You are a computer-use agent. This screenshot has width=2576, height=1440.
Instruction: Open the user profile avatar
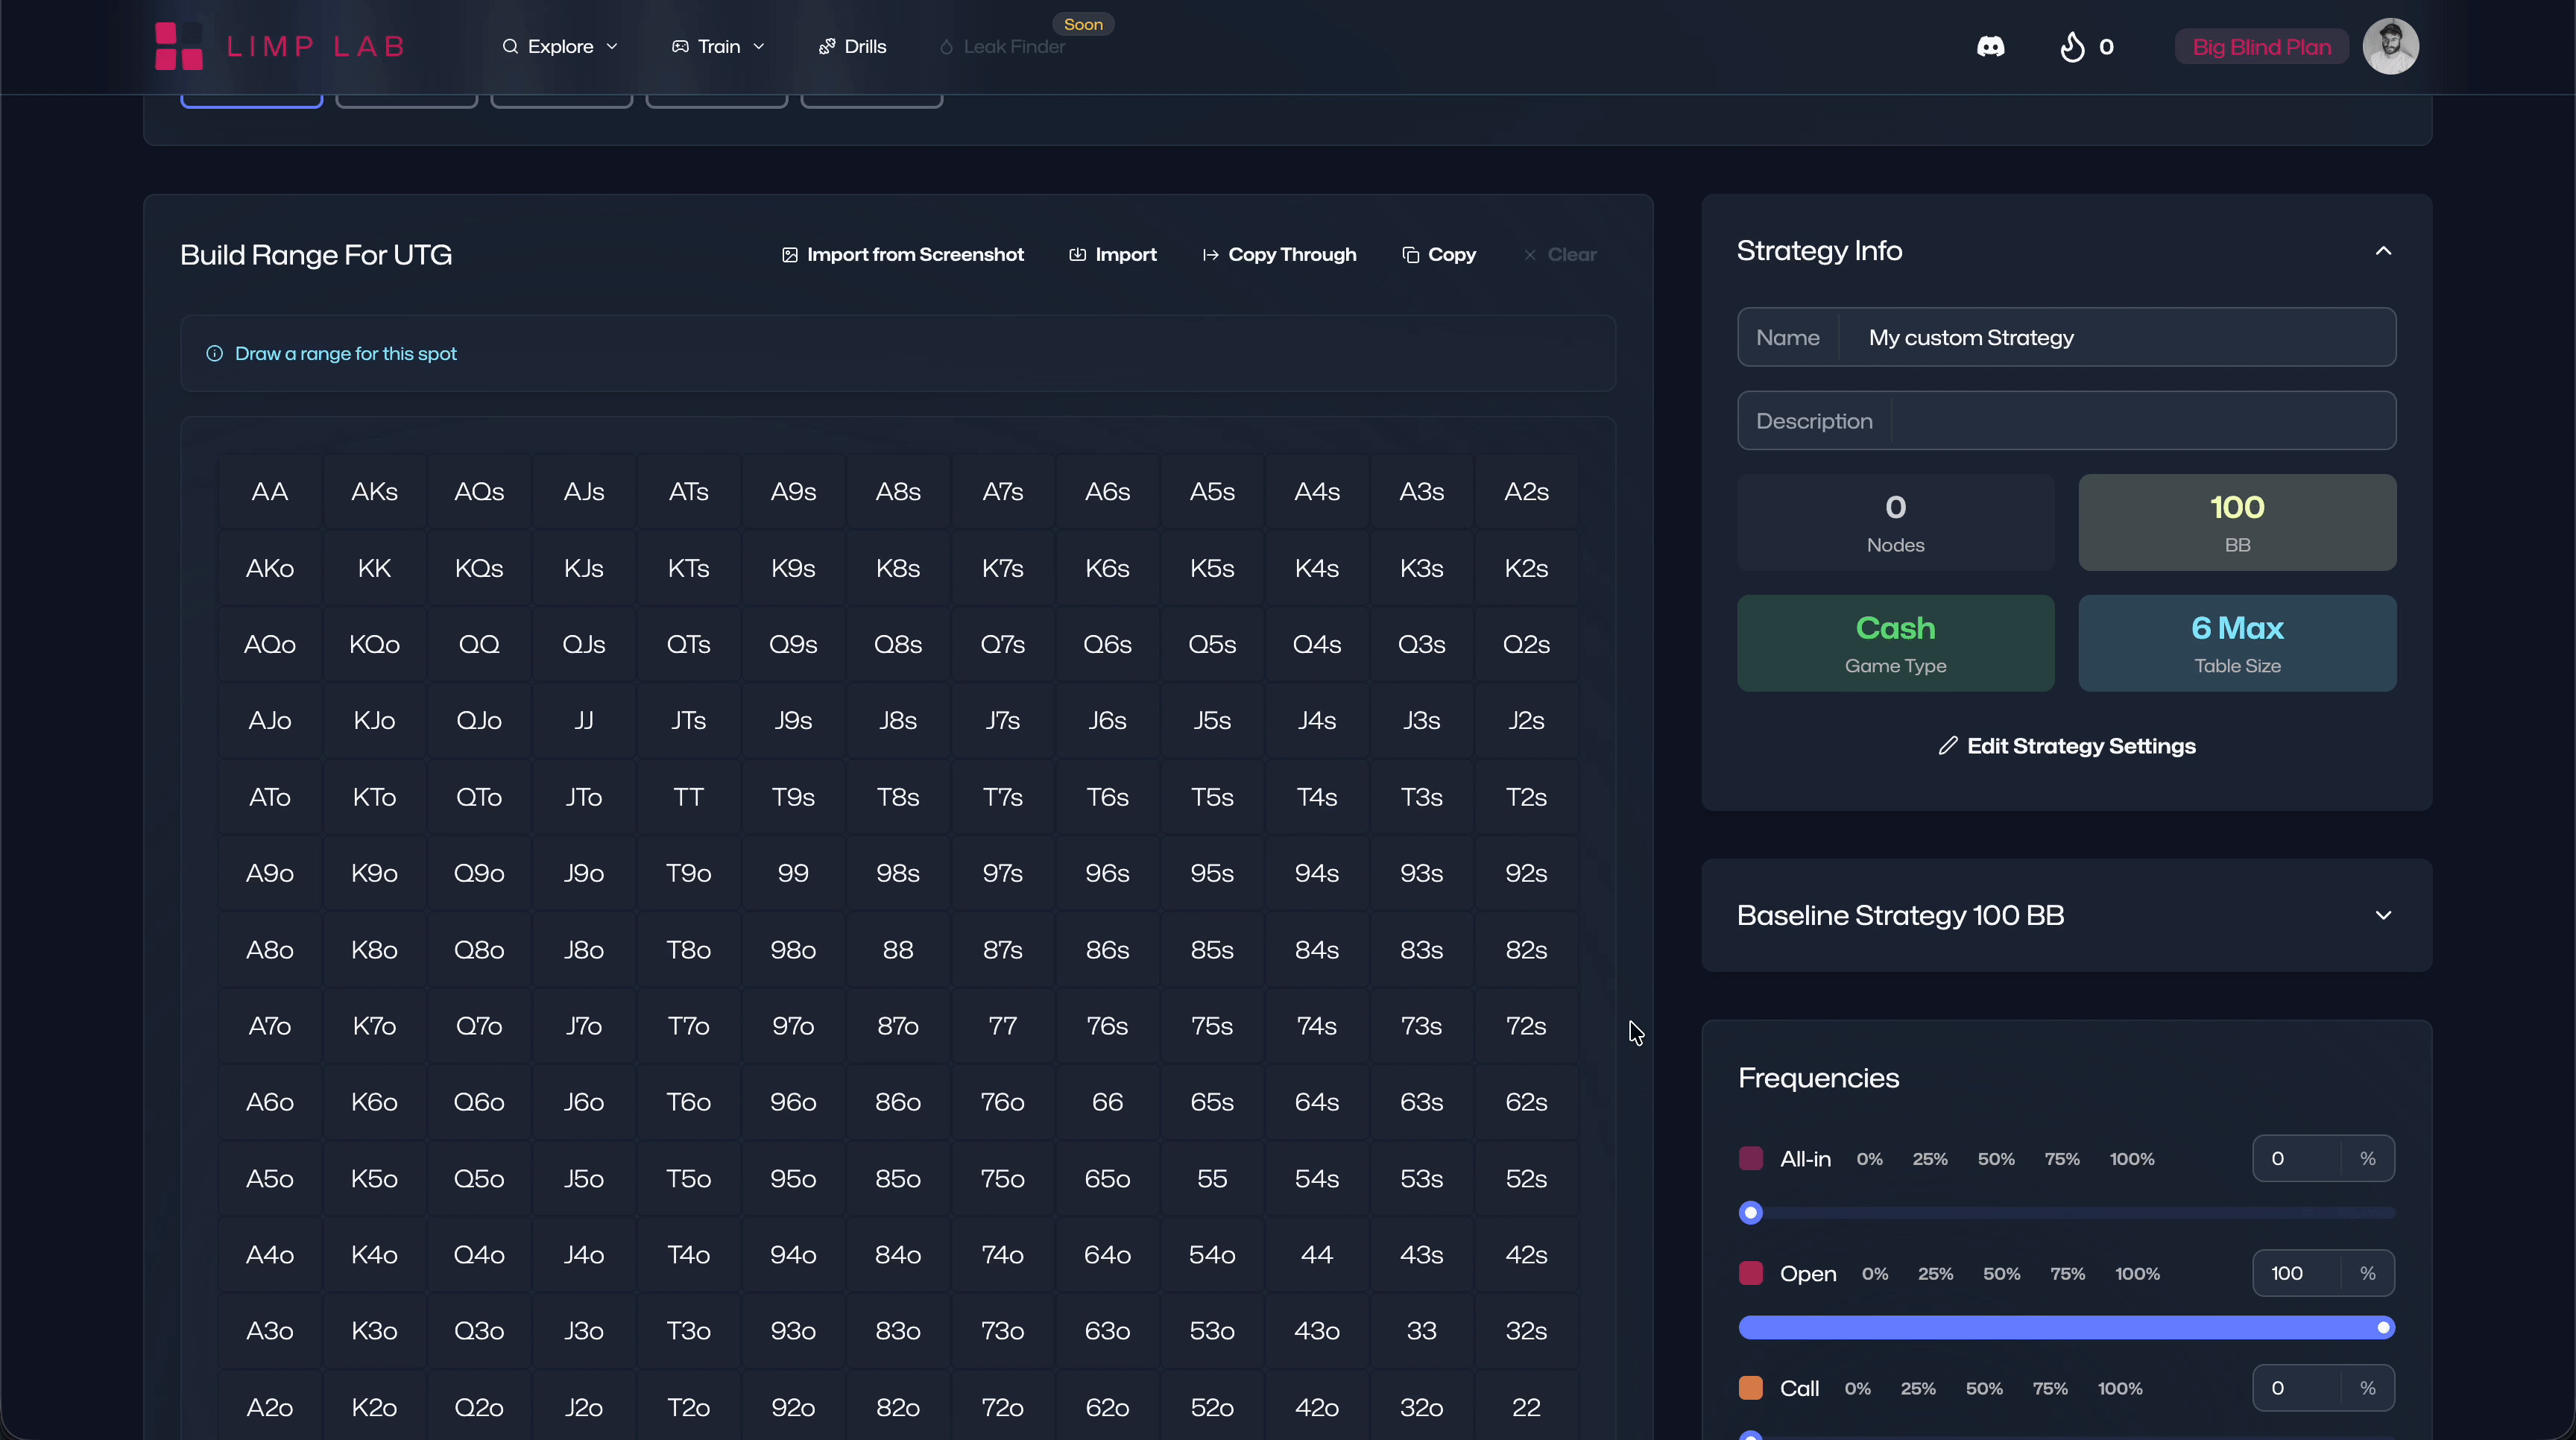point(2390,46)
